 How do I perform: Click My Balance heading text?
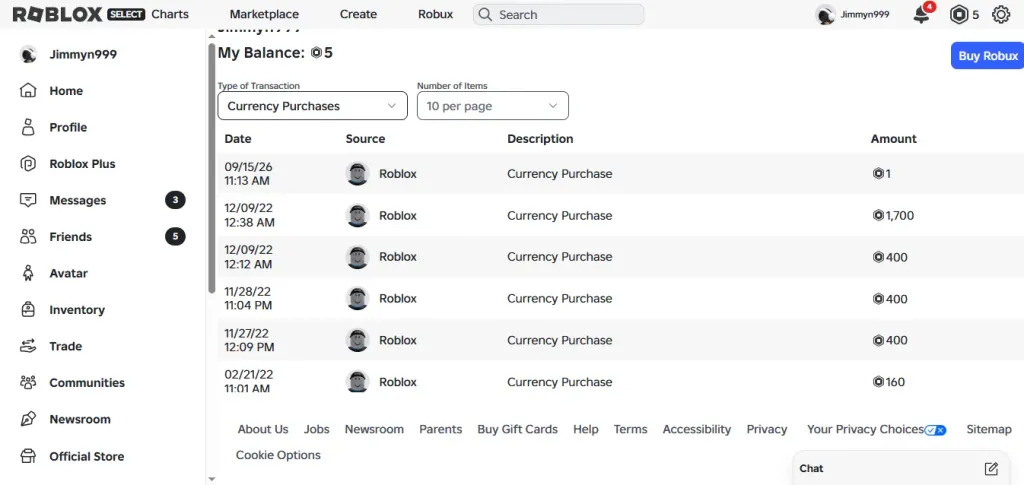click(261, 53)
